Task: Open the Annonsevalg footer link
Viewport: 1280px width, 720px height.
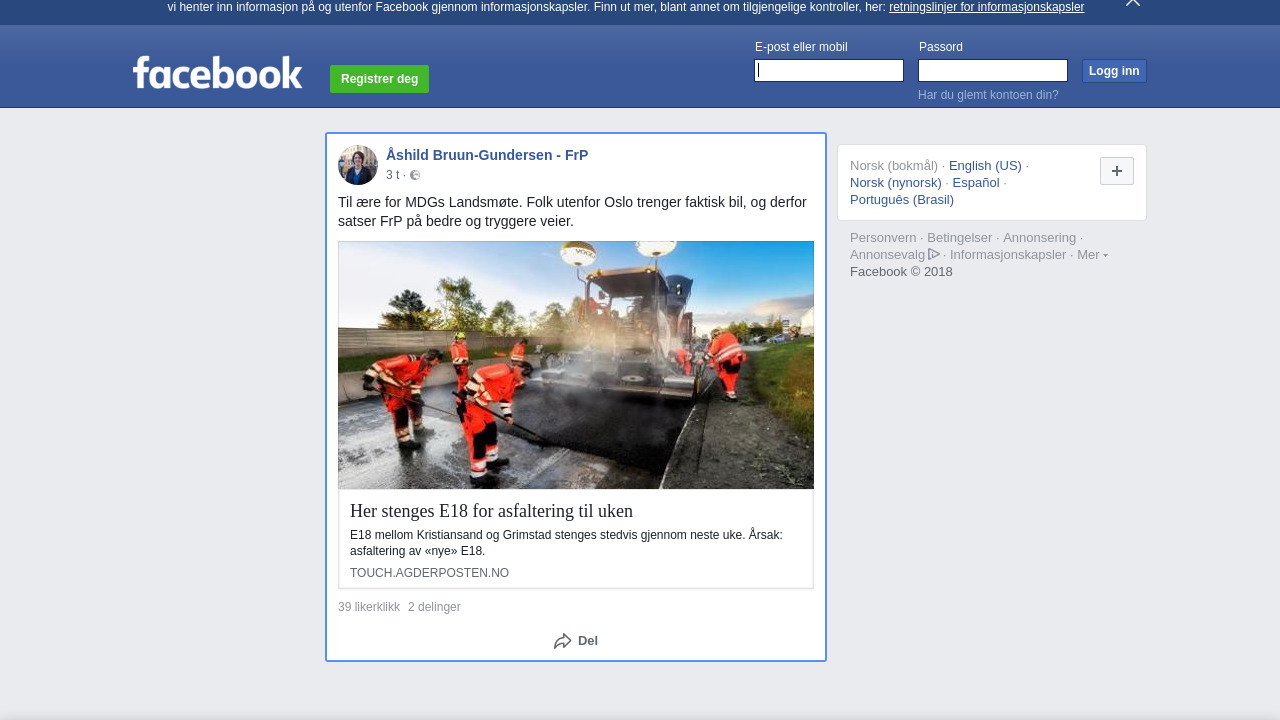Action: tap(887, 254)
